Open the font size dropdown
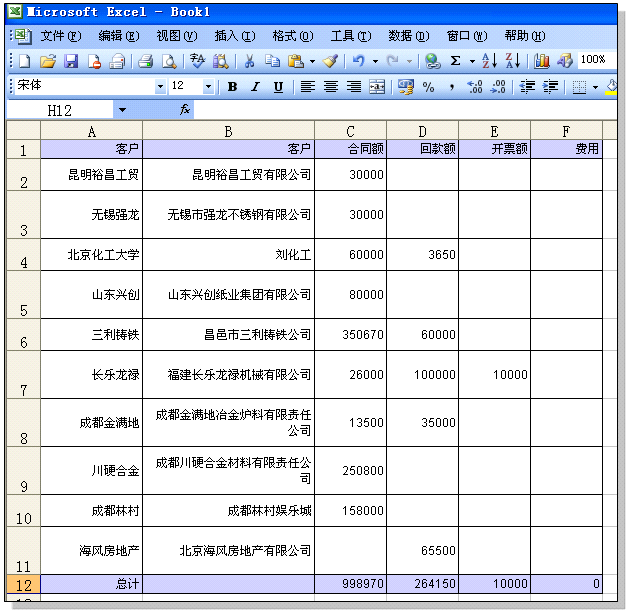The height and width of the screenshot is (612, 627). (x=208, y=87)
